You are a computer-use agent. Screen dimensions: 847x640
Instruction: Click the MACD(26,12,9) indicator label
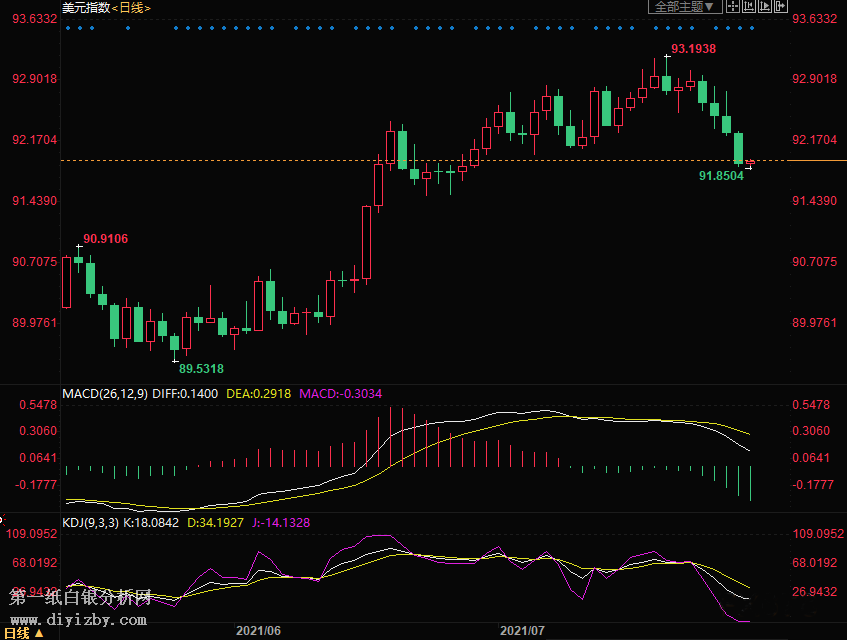point(105,394)
